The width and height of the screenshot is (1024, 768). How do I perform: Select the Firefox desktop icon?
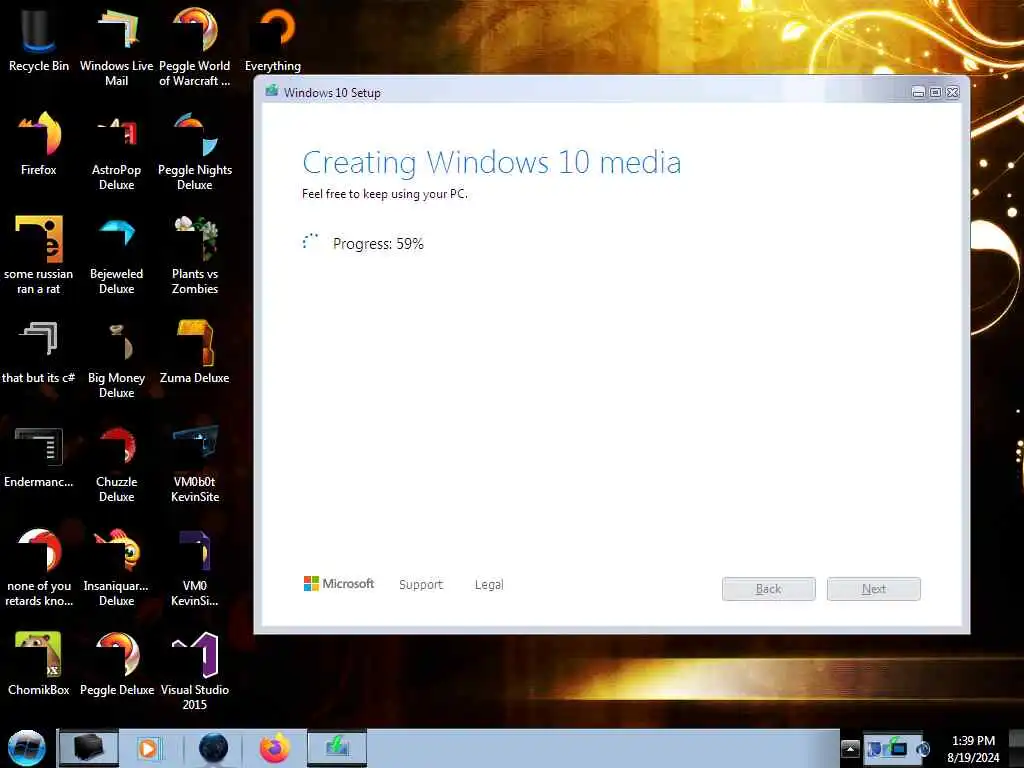pyautogui.click(x=39, y=142)
